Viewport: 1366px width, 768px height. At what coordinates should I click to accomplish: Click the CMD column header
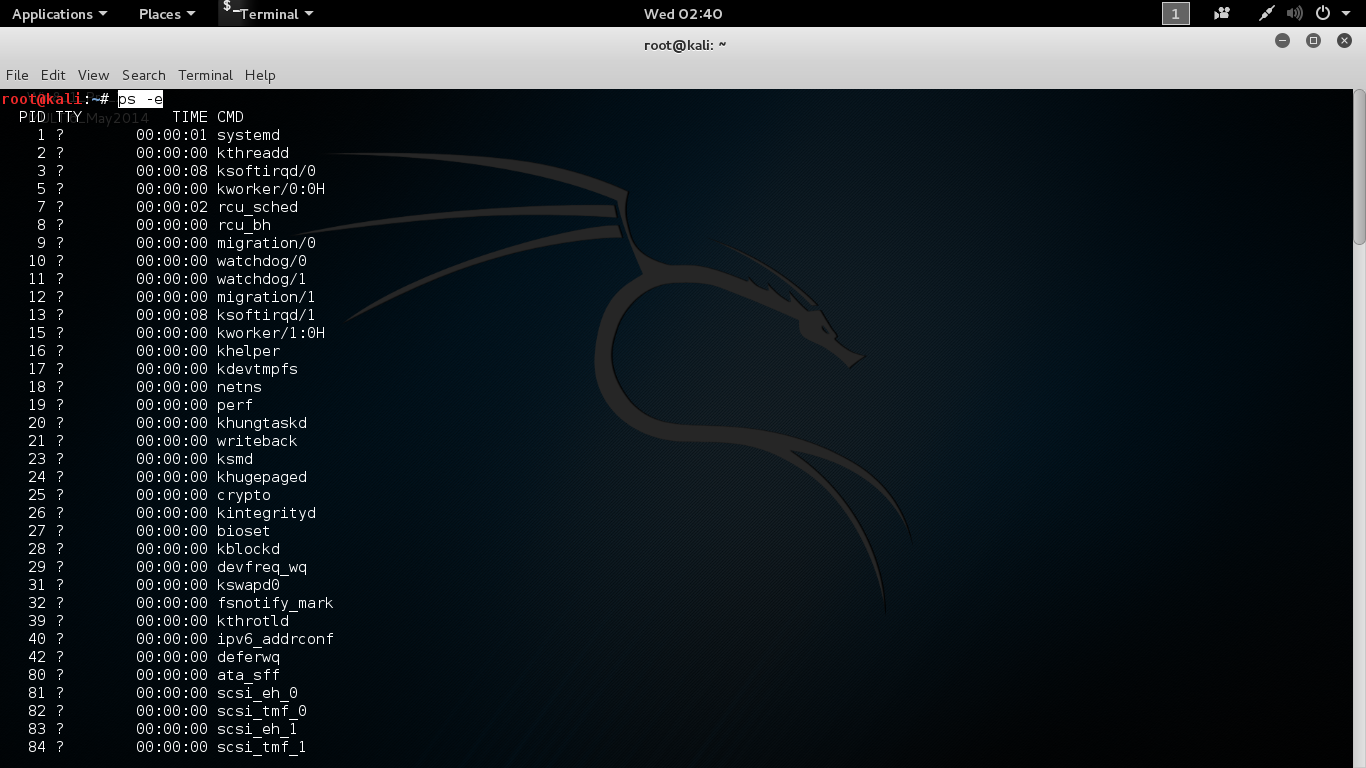pyautogui.click(x=230, y=117)
